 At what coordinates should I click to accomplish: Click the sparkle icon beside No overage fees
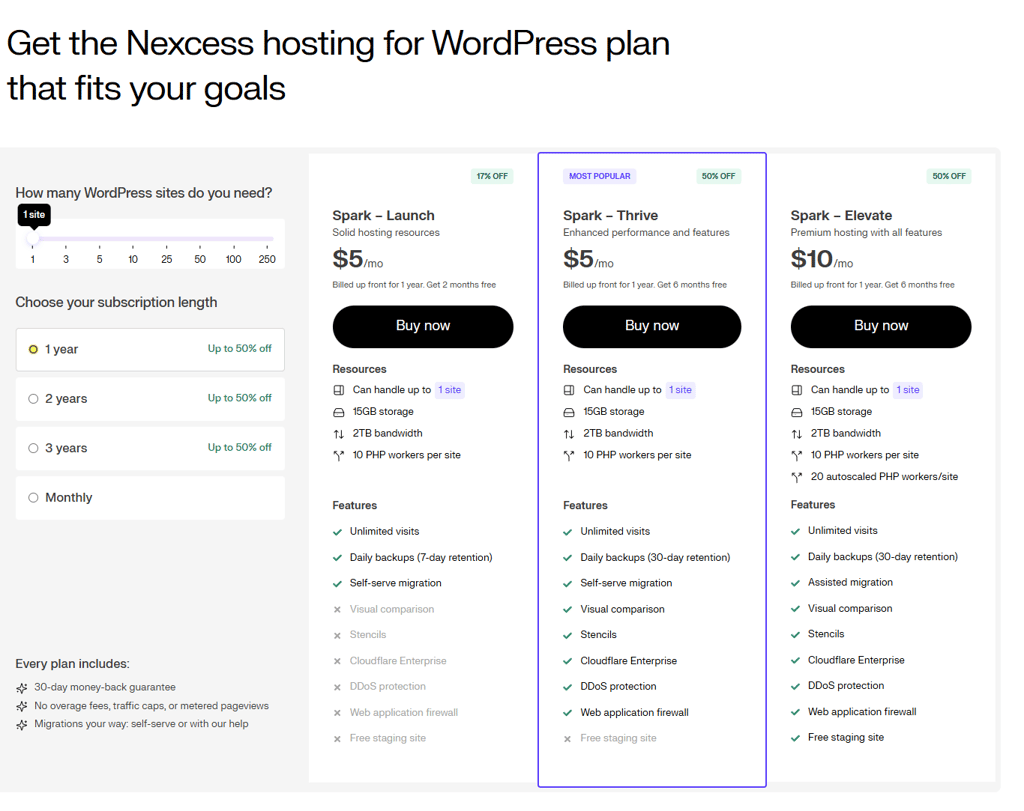coord(22,706)
